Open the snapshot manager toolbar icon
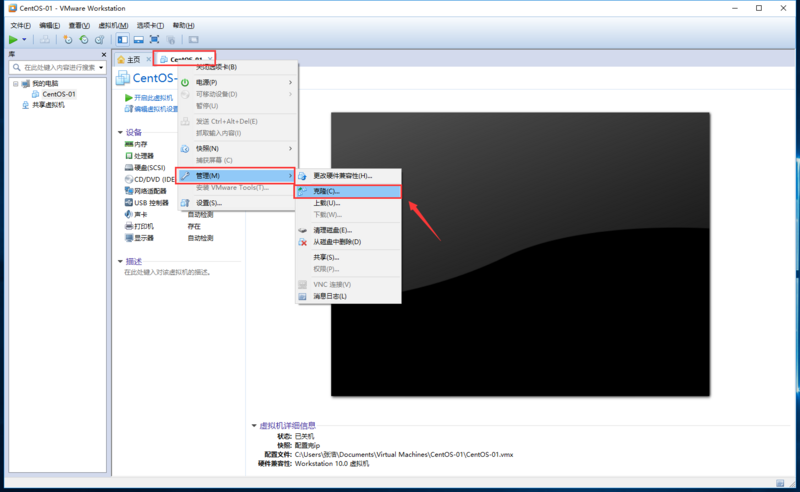The height and width of the screenshot is (492, 800). [x=99, y=39]
